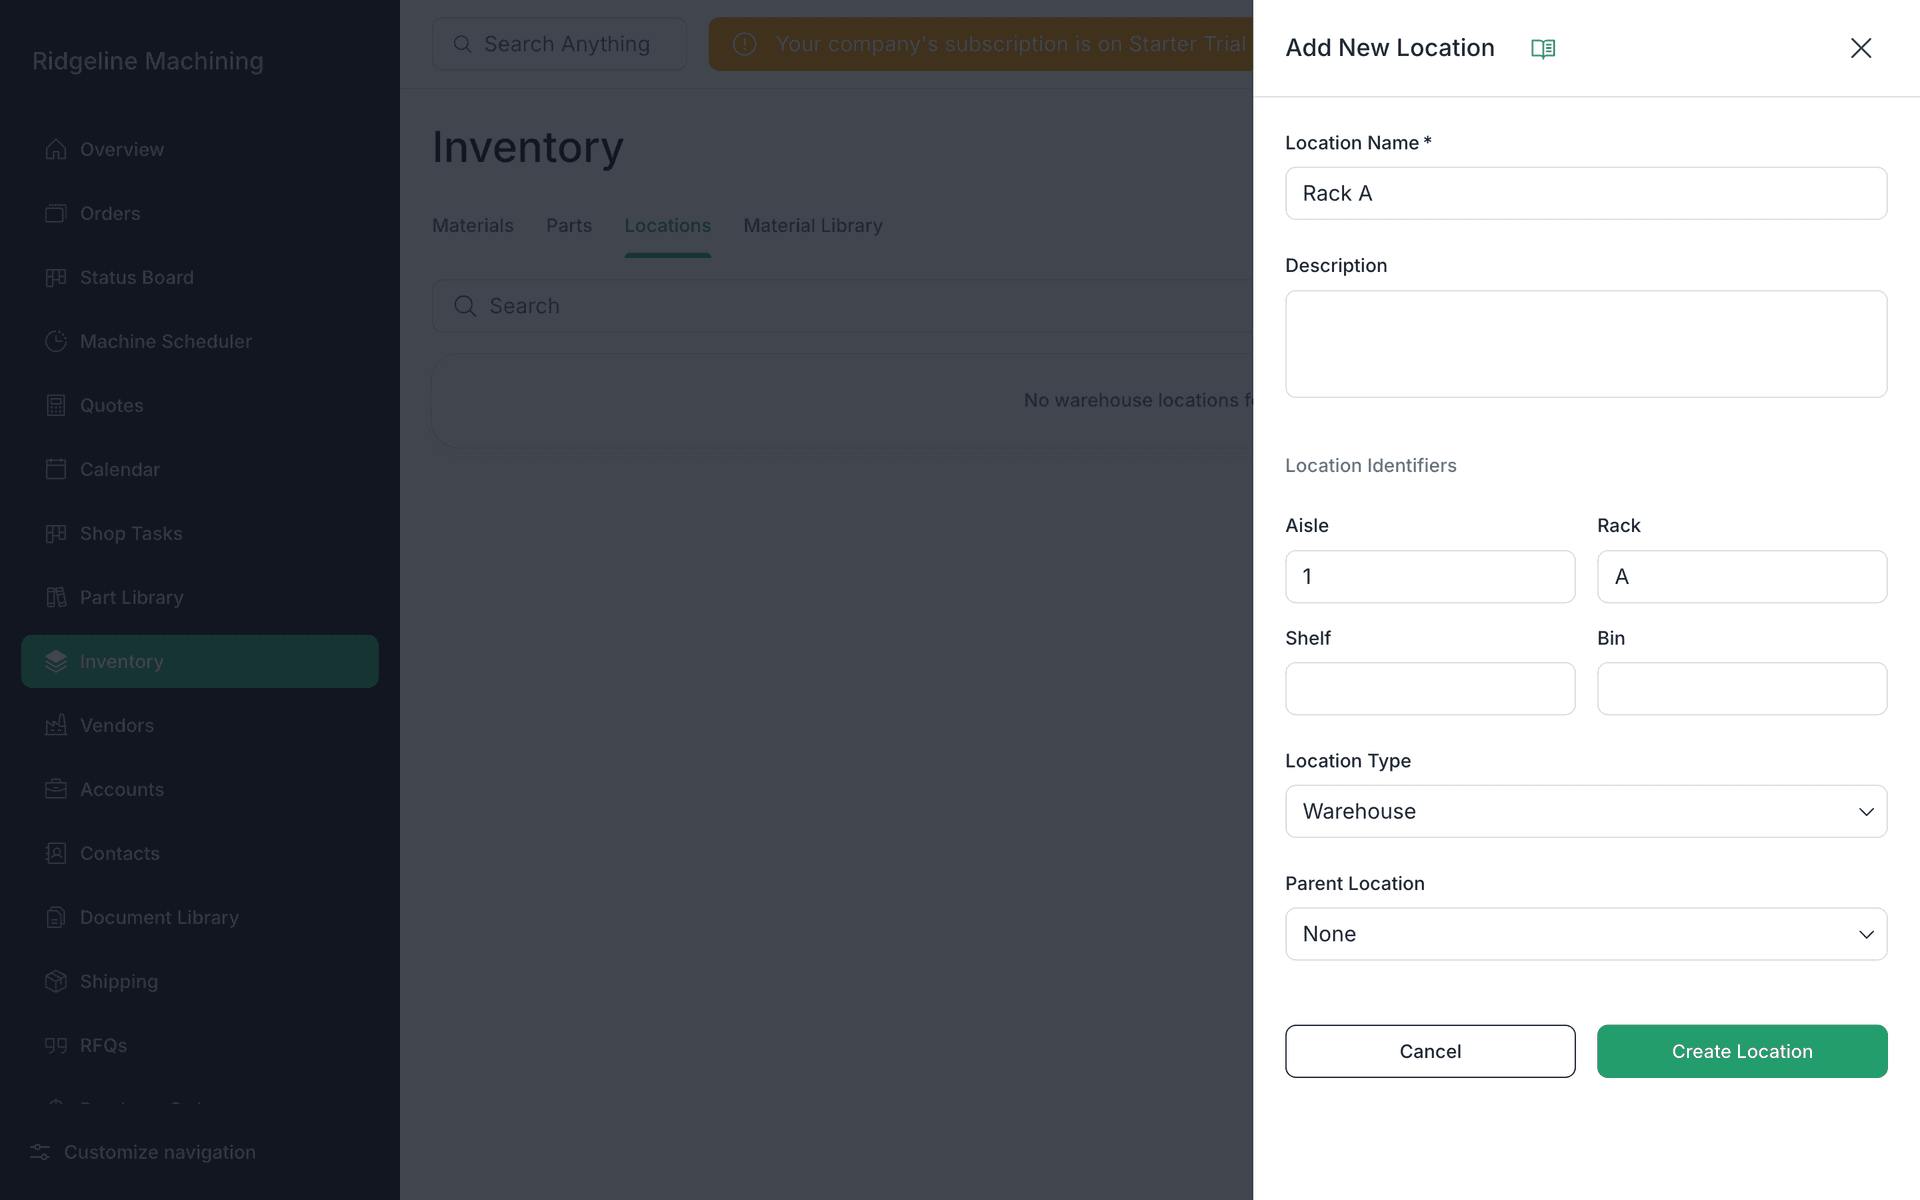This screenshot has height=1200, width=1920.
Task: Open the Parent Location dropdown
Action: click(1586, 934)
